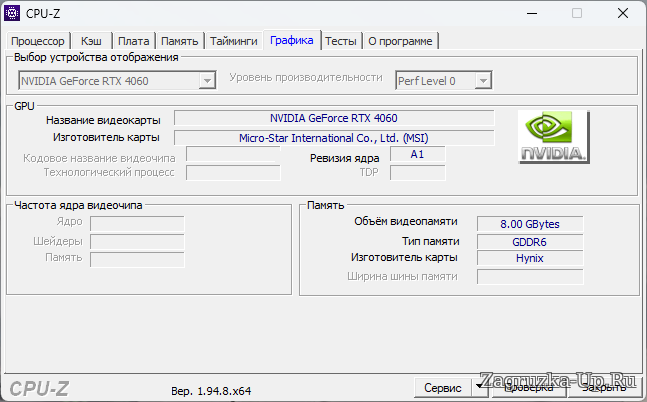Screen dimensions: 647x402
Task: Open the Тесты tab
Action: [340, 41]
